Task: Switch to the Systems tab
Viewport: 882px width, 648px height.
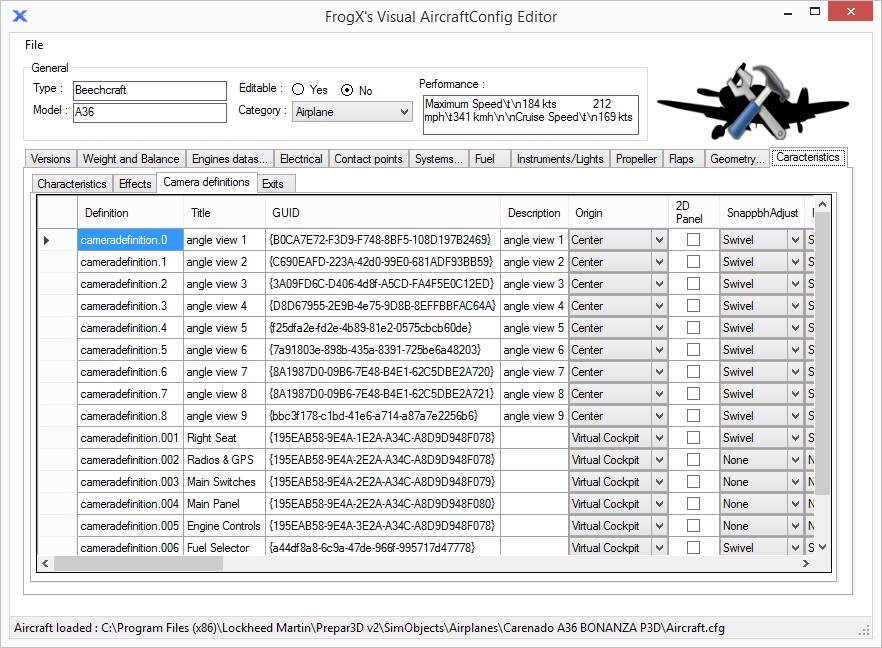Action: coord(439,159)
